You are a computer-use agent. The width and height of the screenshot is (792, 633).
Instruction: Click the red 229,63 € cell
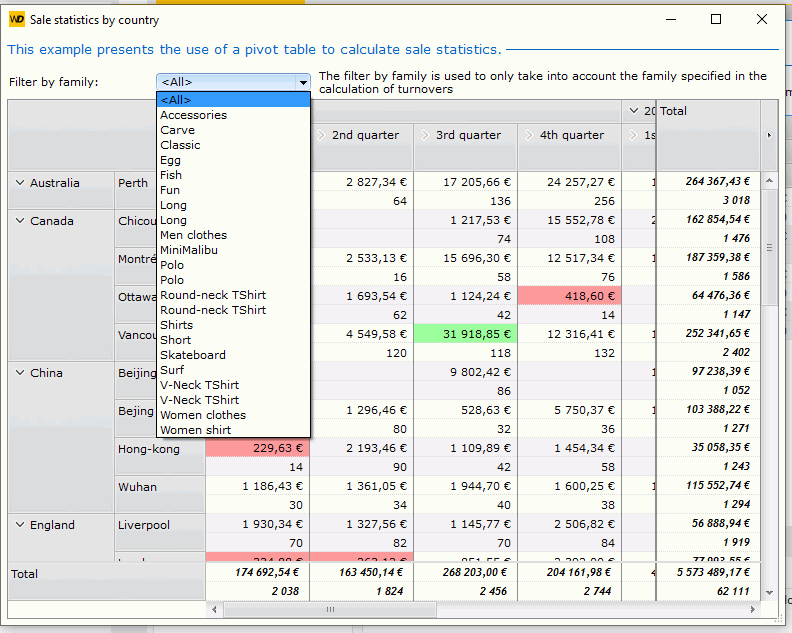point(258,448)
